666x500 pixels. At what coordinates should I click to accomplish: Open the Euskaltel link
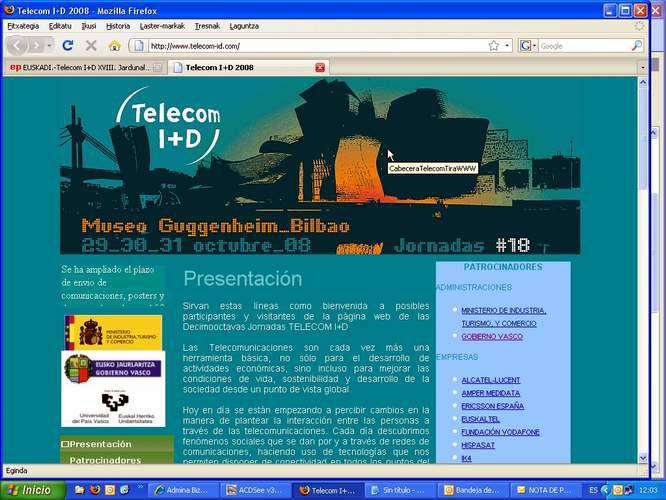[480, 419]
